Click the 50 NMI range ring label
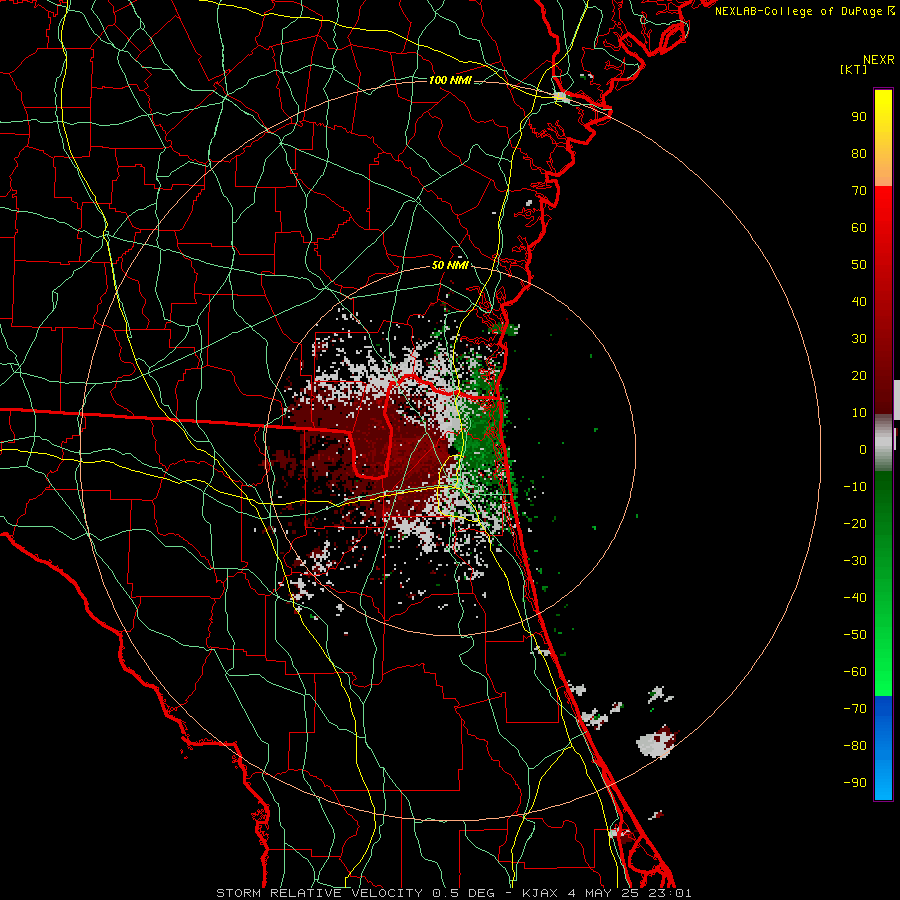 coord(450,265)
